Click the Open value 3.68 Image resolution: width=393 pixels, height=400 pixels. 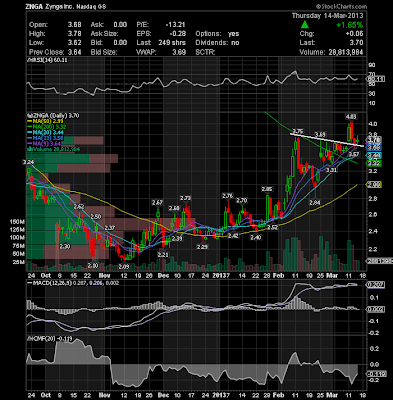(x=75, y=25)
